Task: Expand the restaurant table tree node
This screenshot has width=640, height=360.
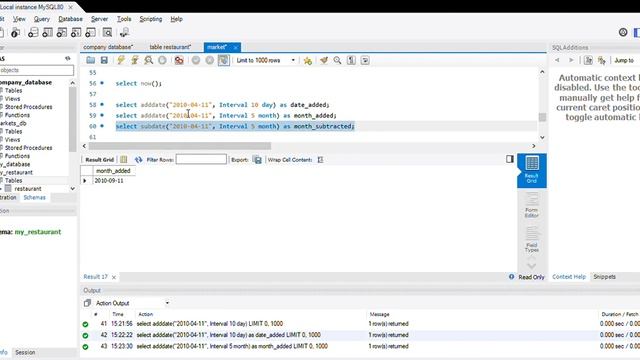Action: [x=1, y=189]
